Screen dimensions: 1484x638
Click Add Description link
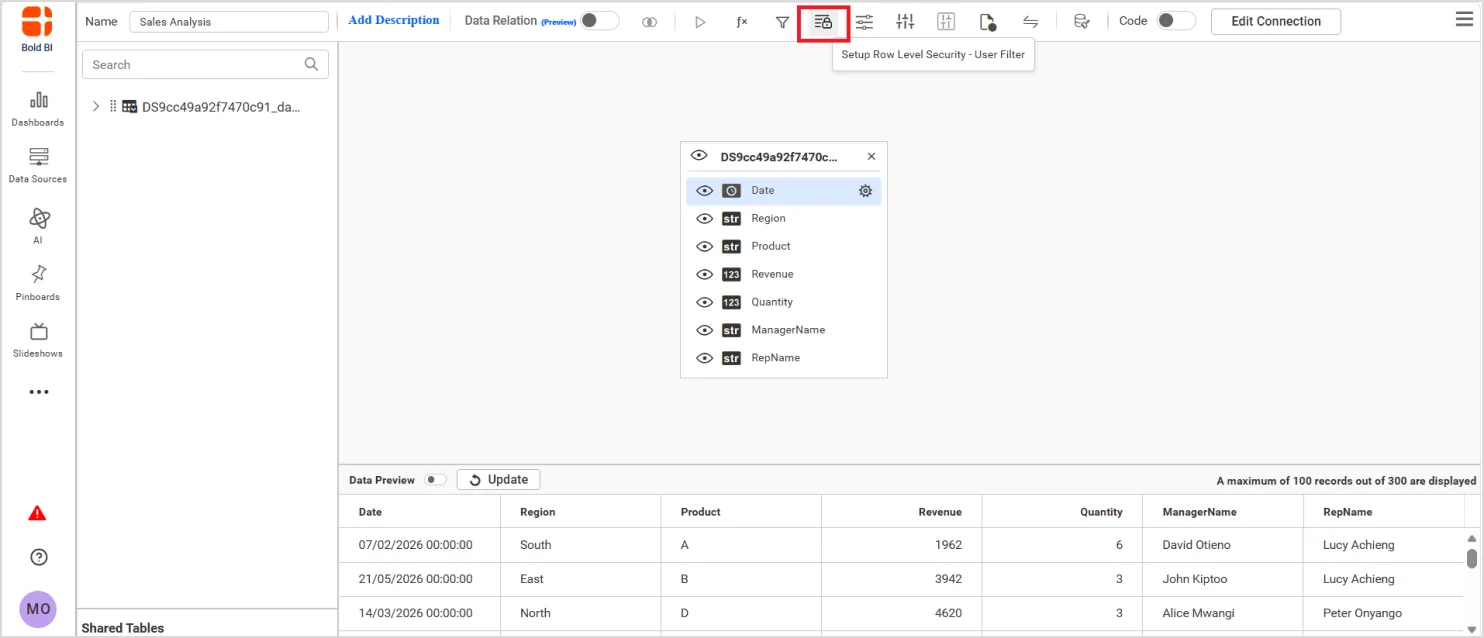click(394, 20)
